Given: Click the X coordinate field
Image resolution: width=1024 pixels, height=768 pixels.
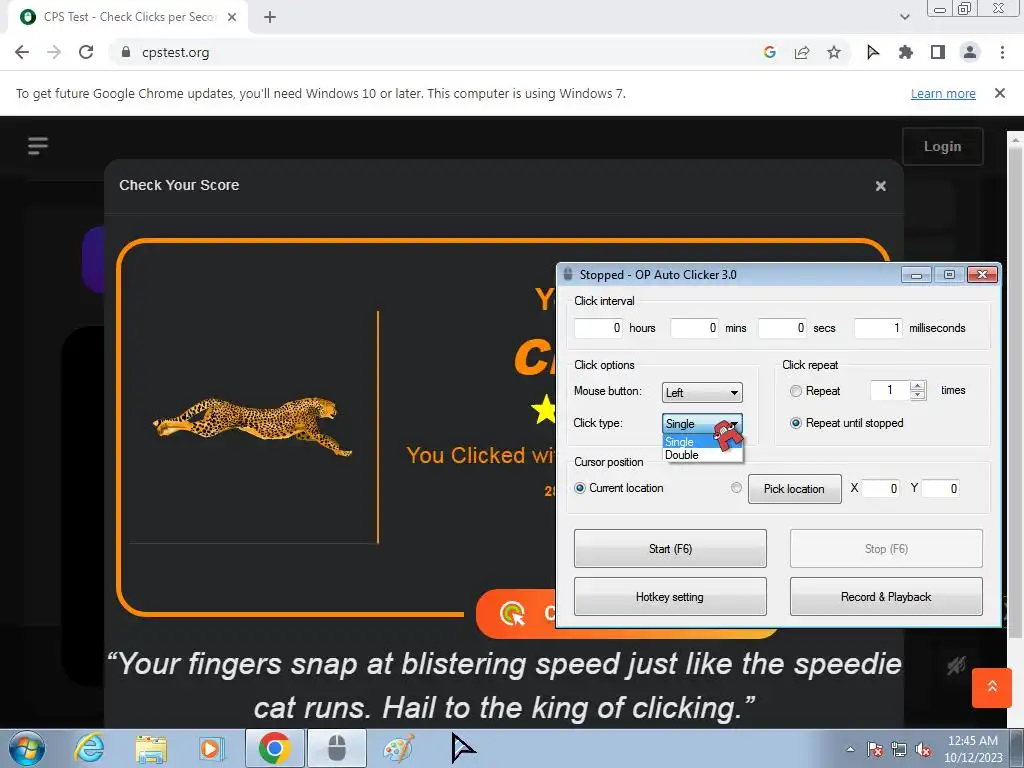Looking at the screenshot, I should (880, 488).
